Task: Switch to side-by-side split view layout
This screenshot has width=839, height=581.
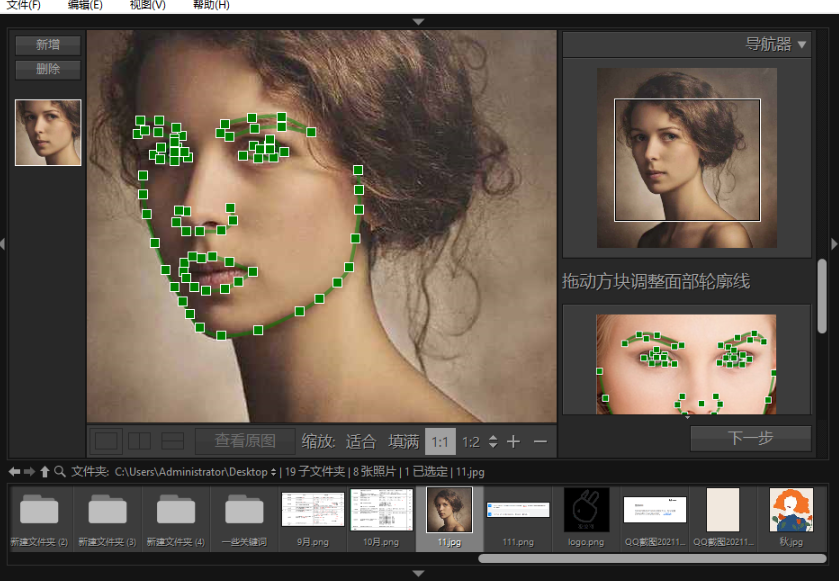Action: [x=139, y=441]
